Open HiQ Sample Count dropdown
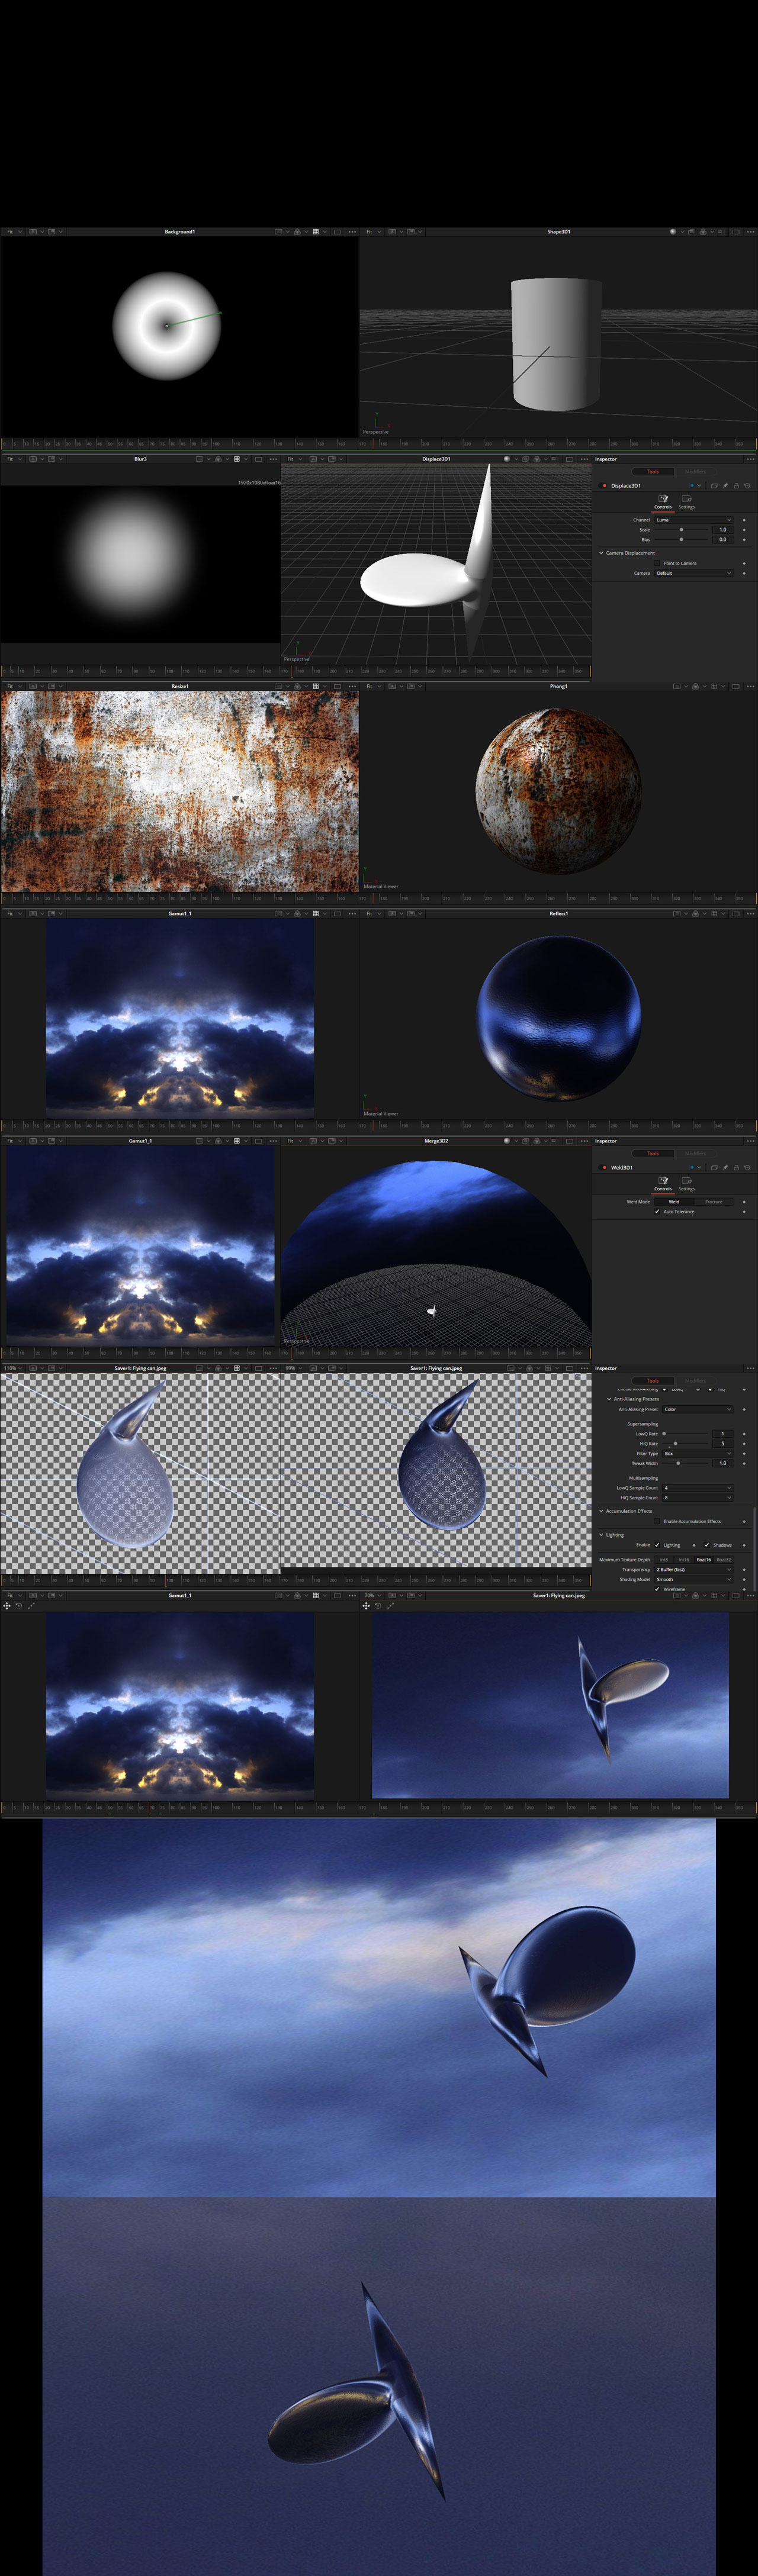 tap(698, 1498)
